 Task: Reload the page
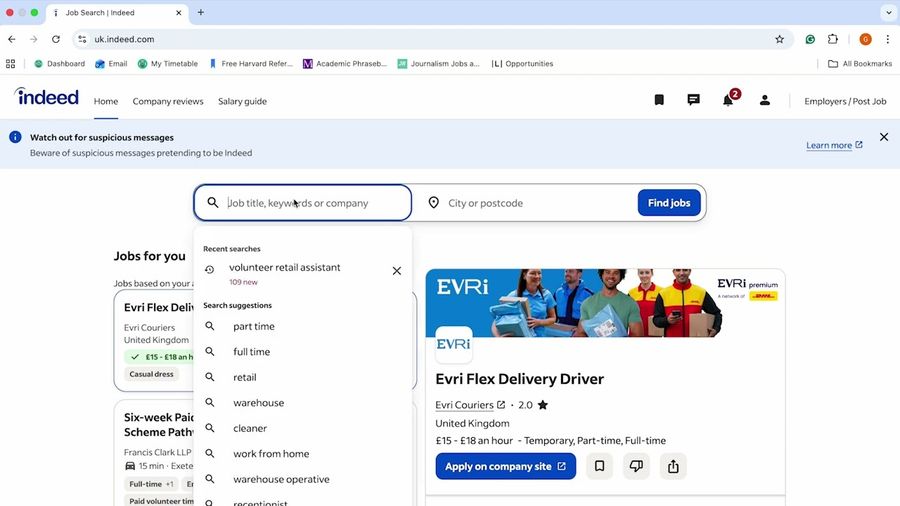[x=56, y=39]
